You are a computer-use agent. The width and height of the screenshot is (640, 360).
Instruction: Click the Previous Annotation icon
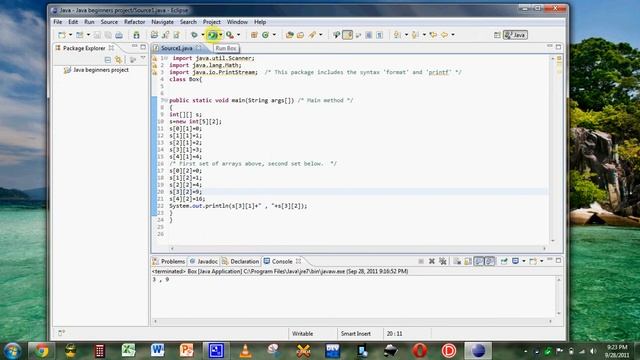416,35
